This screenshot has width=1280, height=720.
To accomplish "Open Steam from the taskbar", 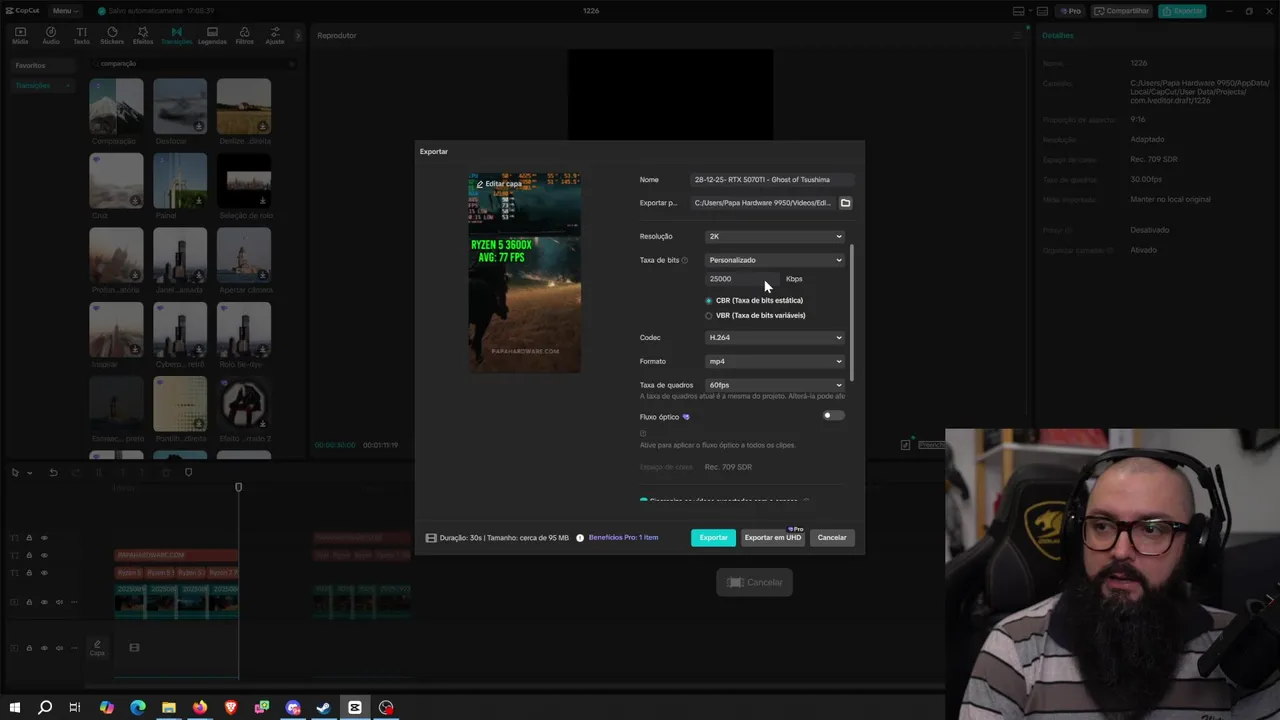I will point(324,707).
